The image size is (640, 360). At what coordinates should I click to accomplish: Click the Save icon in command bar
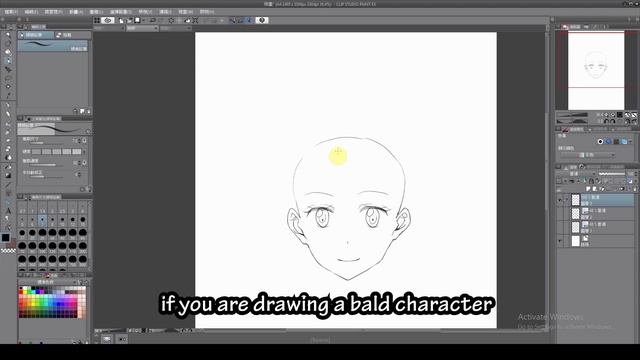coord(138,20)
